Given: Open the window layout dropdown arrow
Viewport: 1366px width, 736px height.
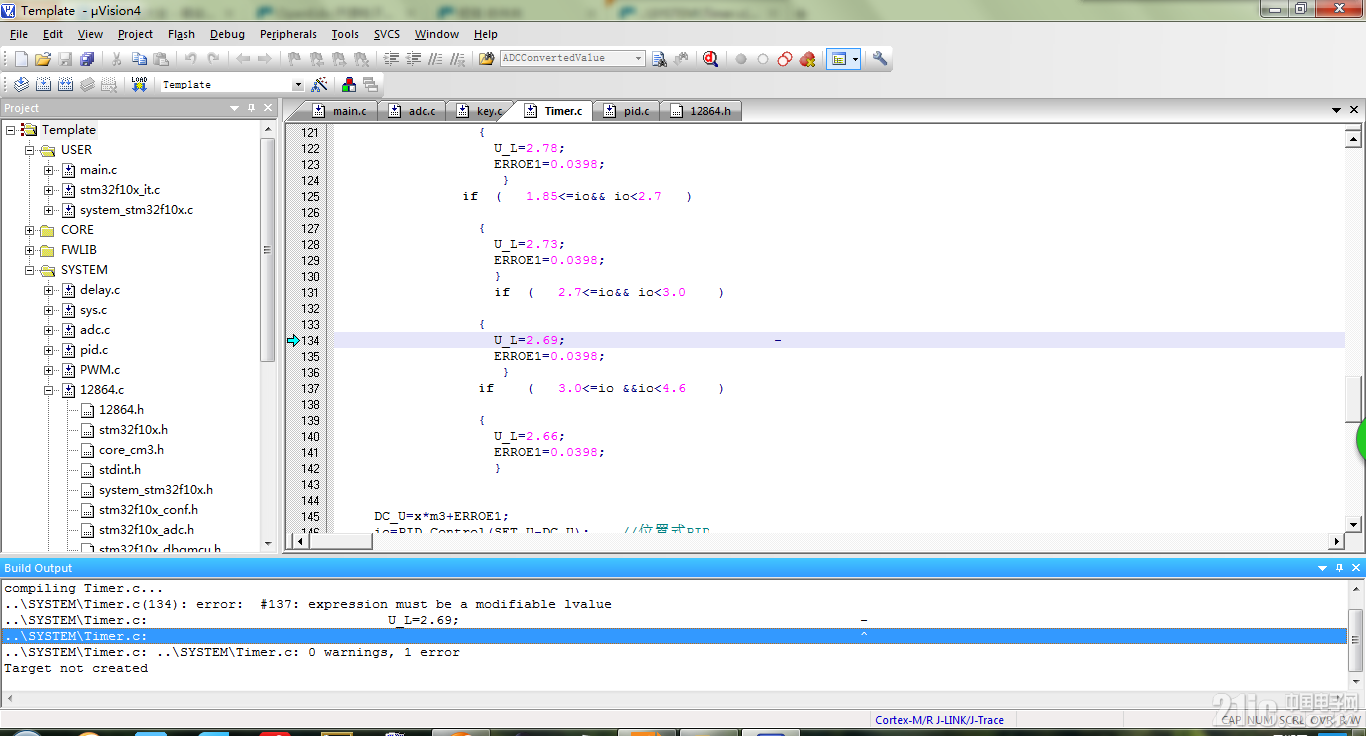Looking at the screenshot, I should tap(855, 59).
